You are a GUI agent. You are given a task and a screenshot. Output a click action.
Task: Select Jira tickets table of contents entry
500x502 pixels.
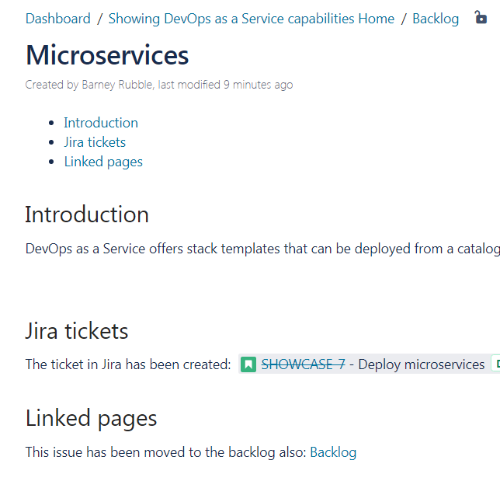coord(95,142)
